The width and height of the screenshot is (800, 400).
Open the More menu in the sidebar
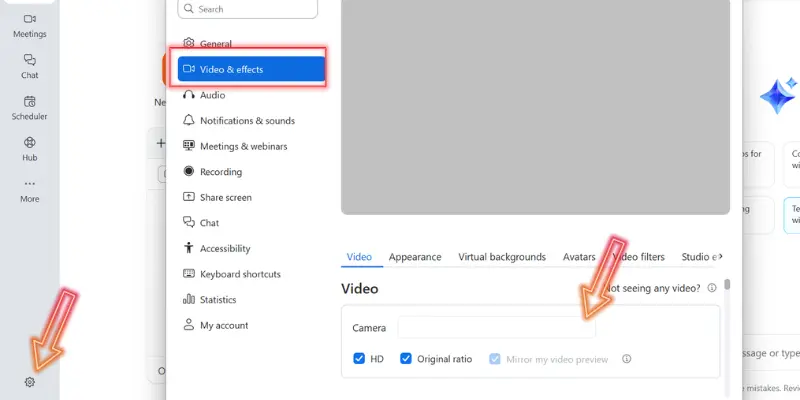coord(30,191)
